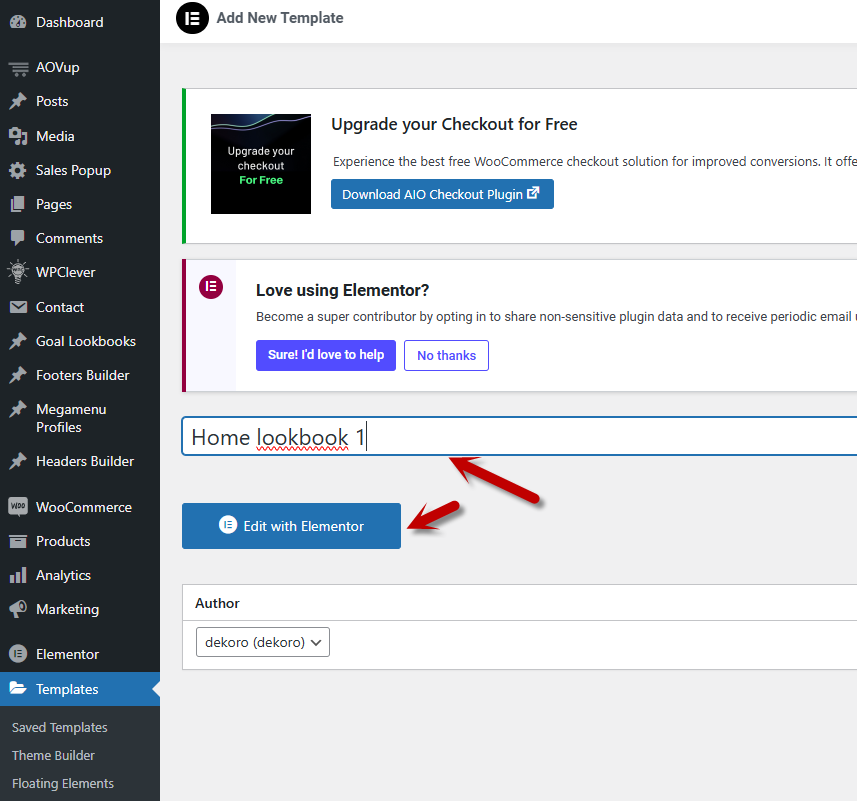Open Floating Elements submenu link
Screen dimensions: 857x801
tap(63, 783)
